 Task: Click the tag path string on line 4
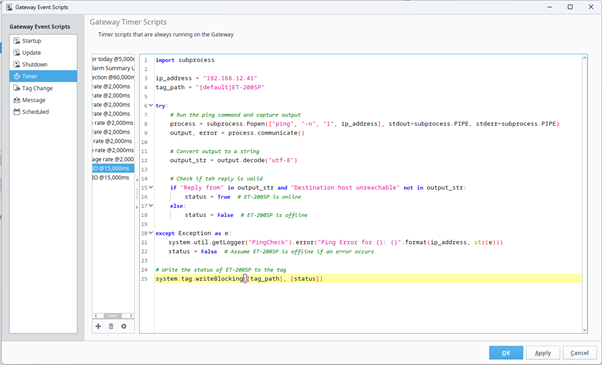[230, 88]
